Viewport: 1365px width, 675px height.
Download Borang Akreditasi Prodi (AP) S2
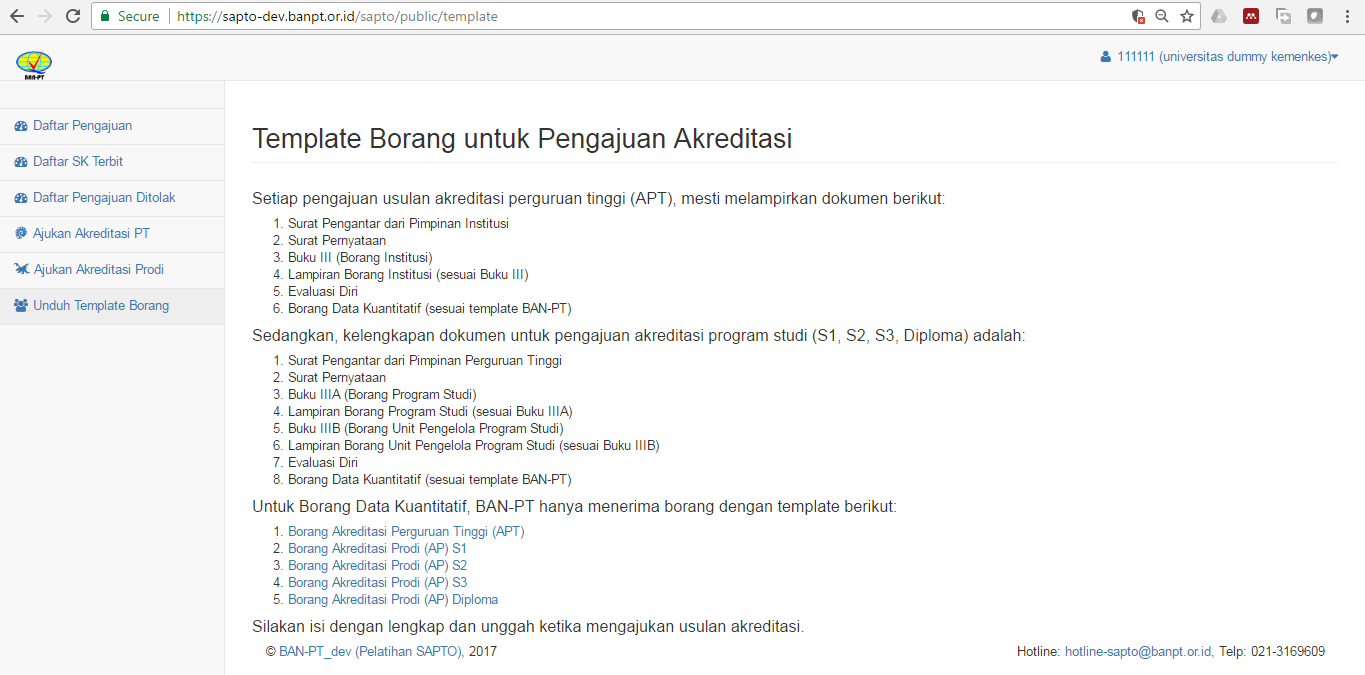[x=377, y=566]
